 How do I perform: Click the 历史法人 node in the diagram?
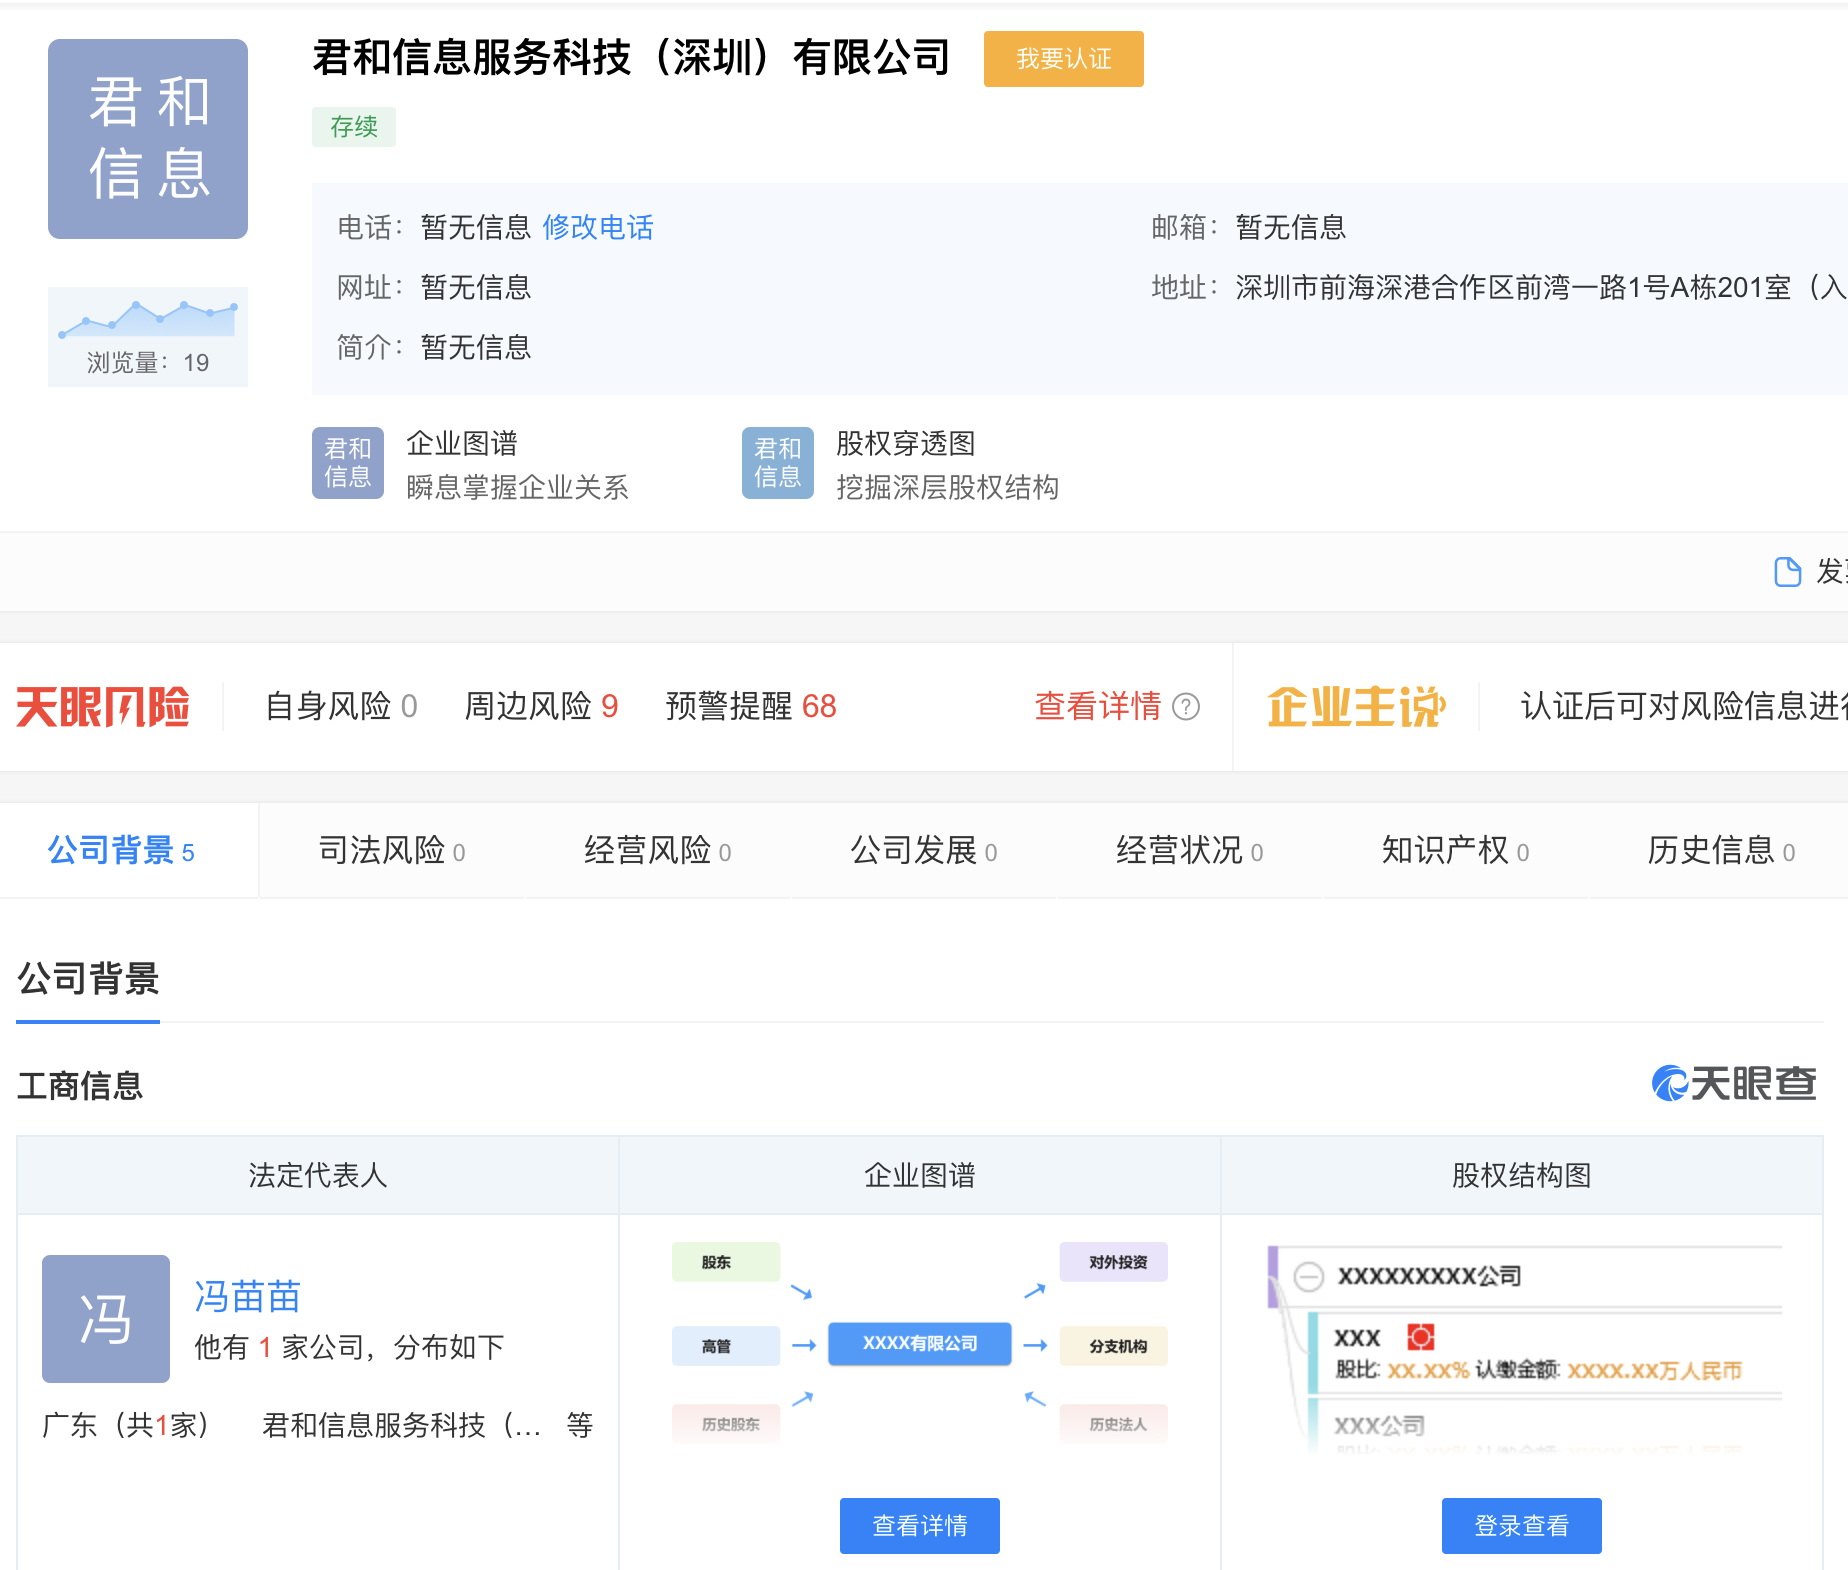1114,1424
